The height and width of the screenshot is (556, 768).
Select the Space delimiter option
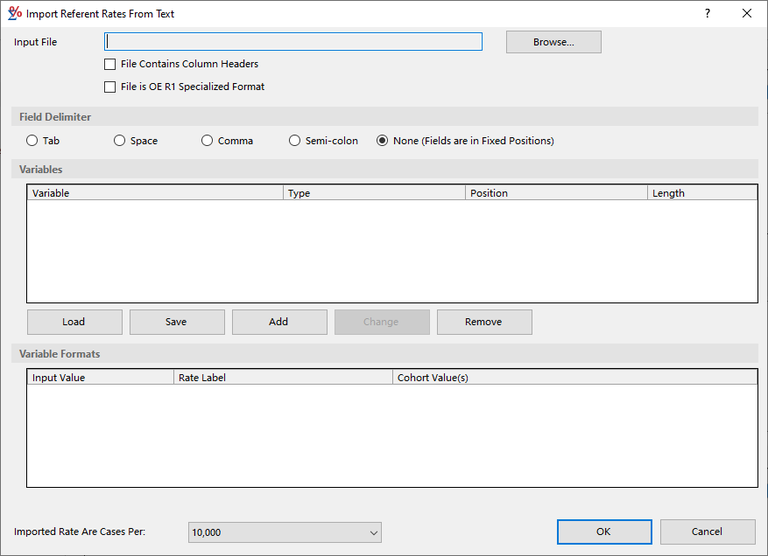click(x=120, y=141)
